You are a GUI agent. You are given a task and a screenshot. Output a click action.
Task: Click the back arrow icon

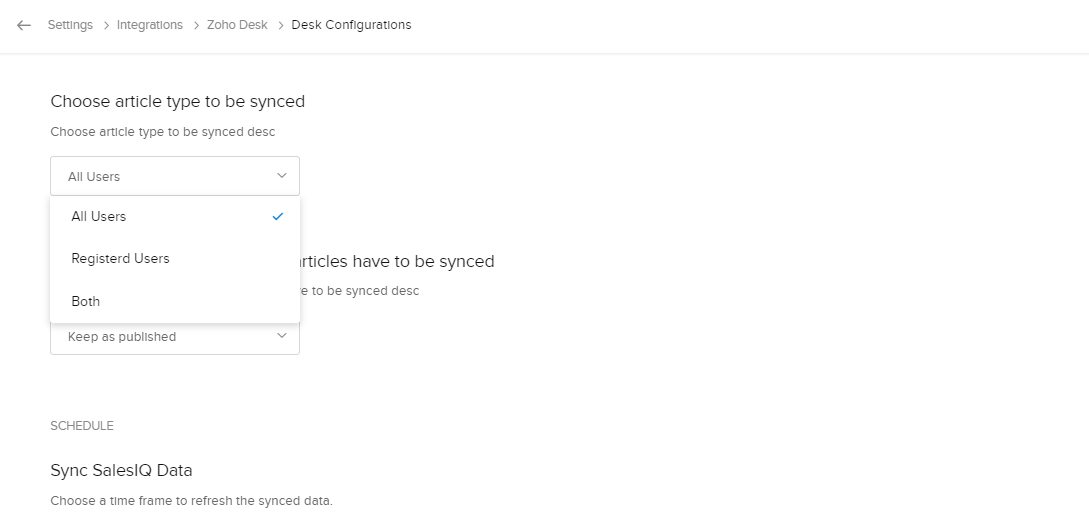(24, 25)
